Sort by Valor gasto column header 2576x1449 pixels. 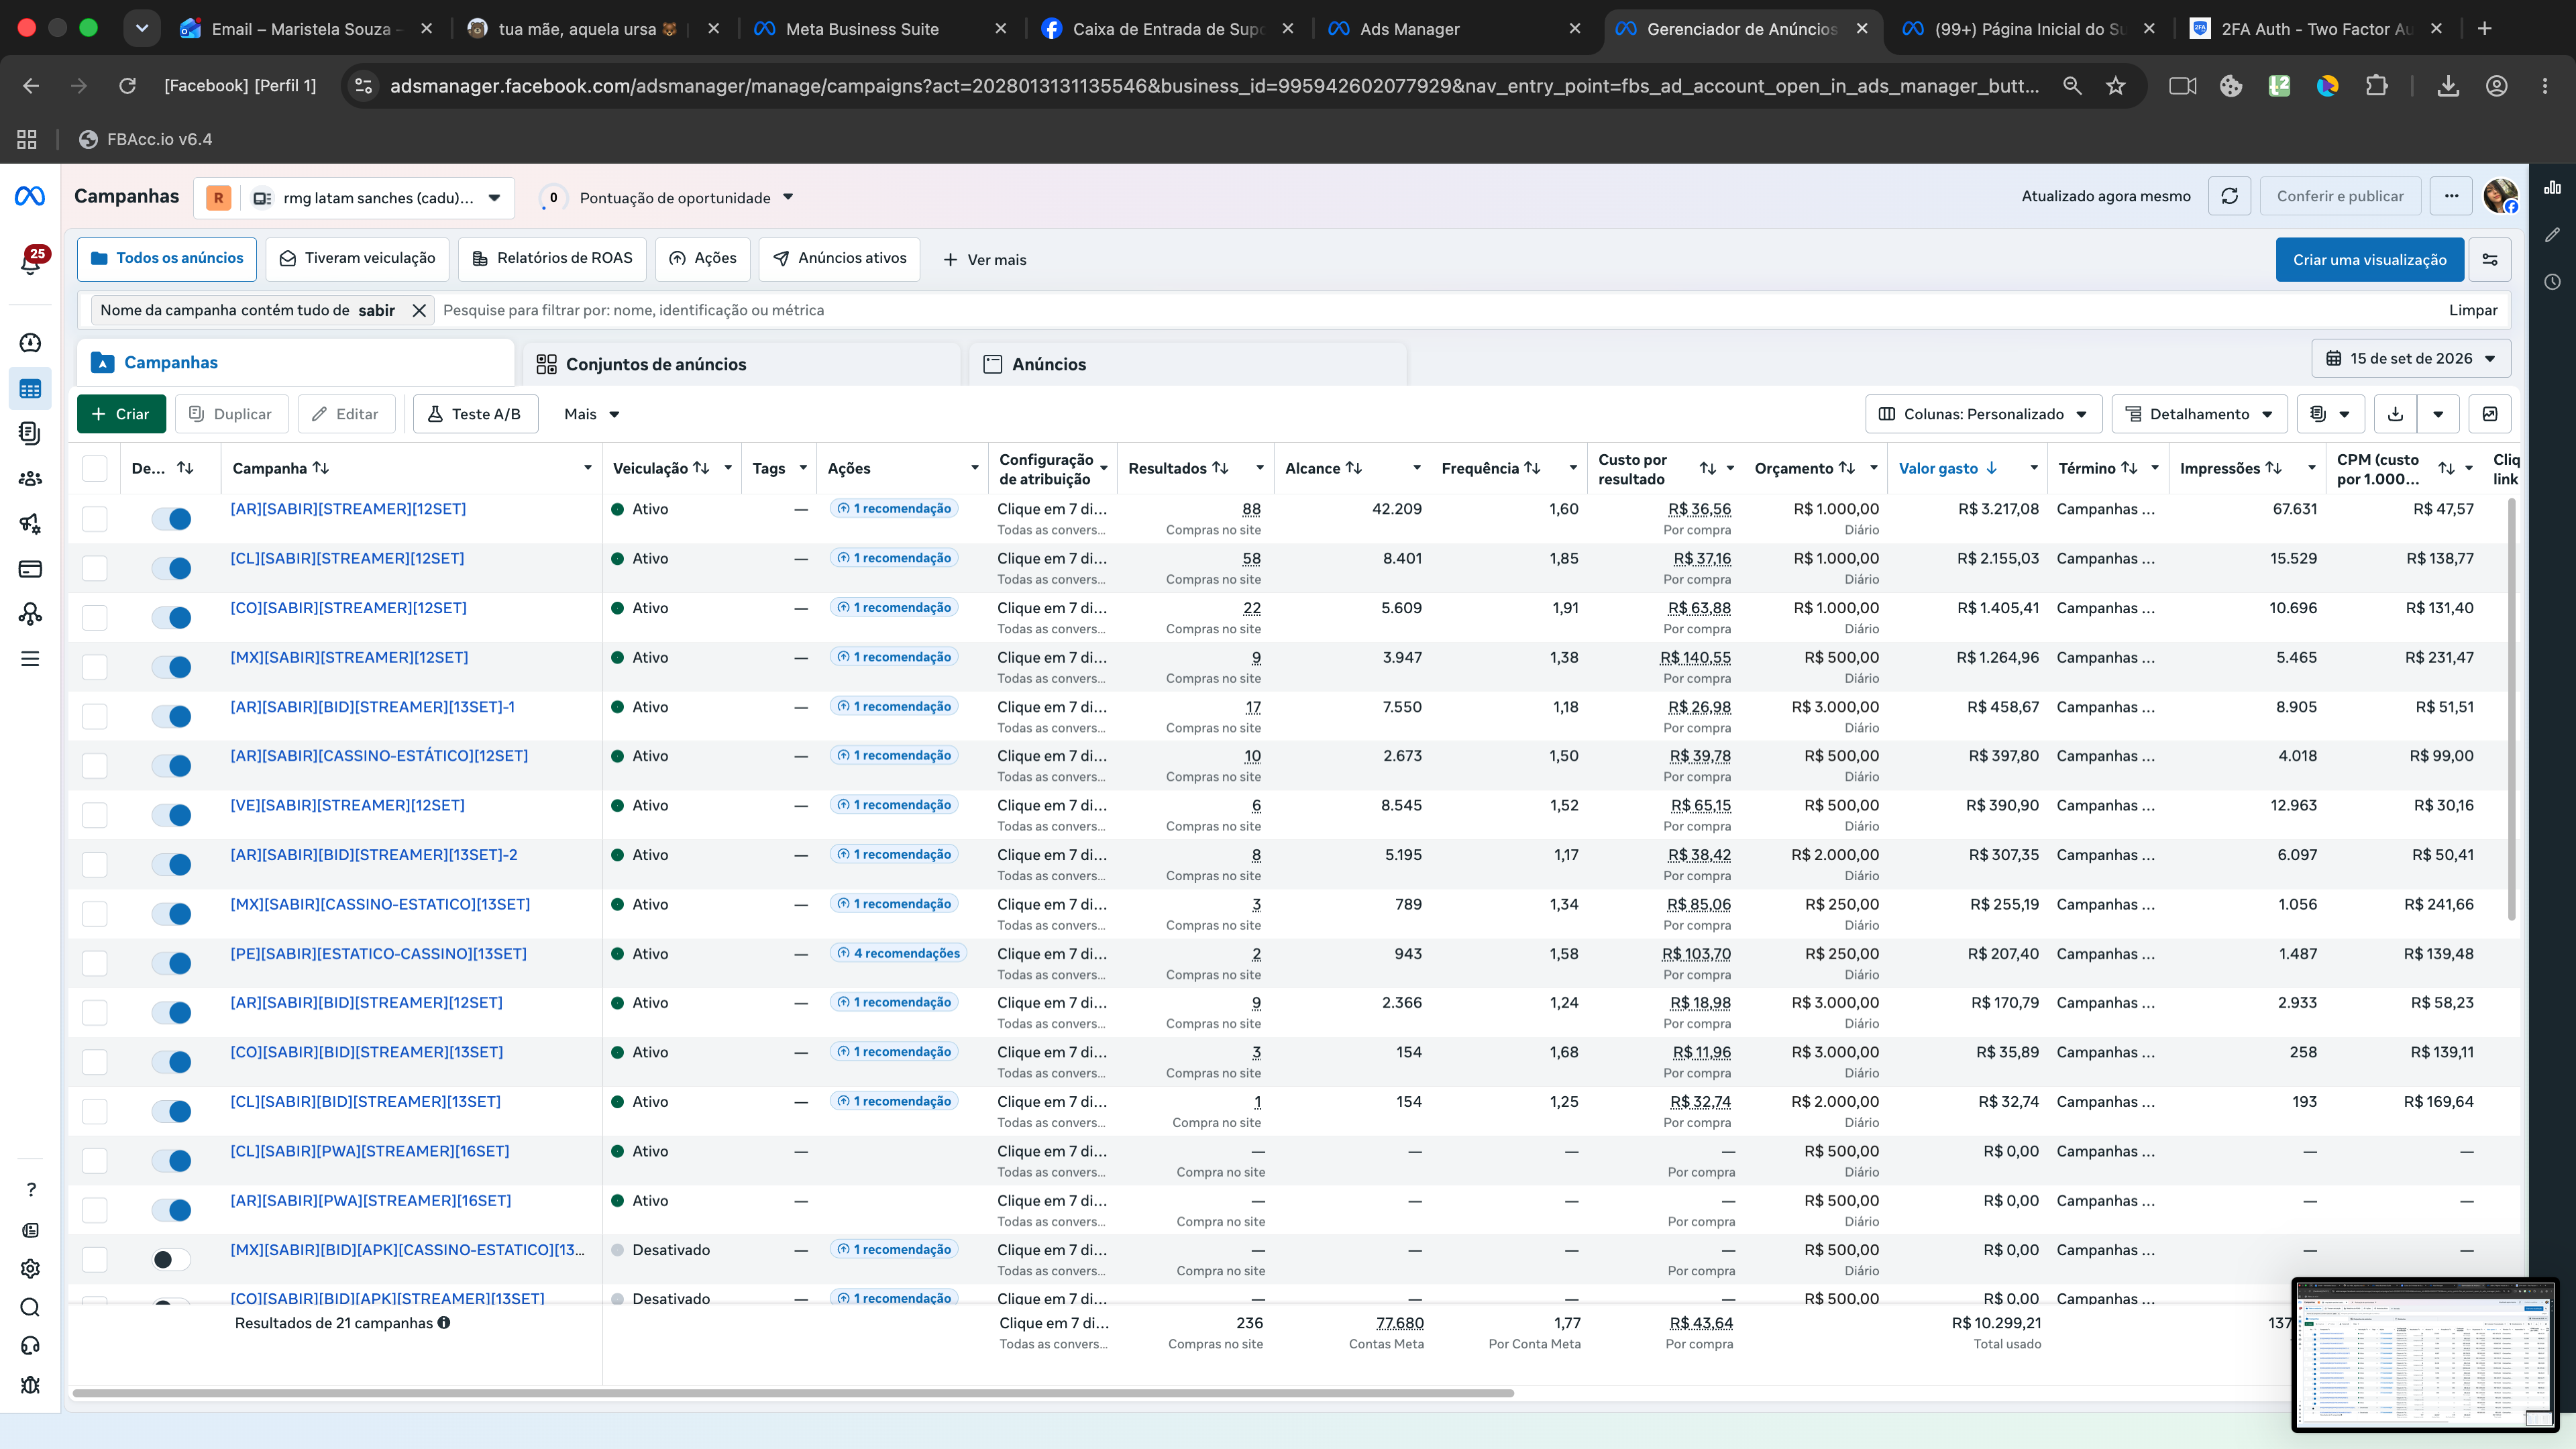[x=1948, y=468]
